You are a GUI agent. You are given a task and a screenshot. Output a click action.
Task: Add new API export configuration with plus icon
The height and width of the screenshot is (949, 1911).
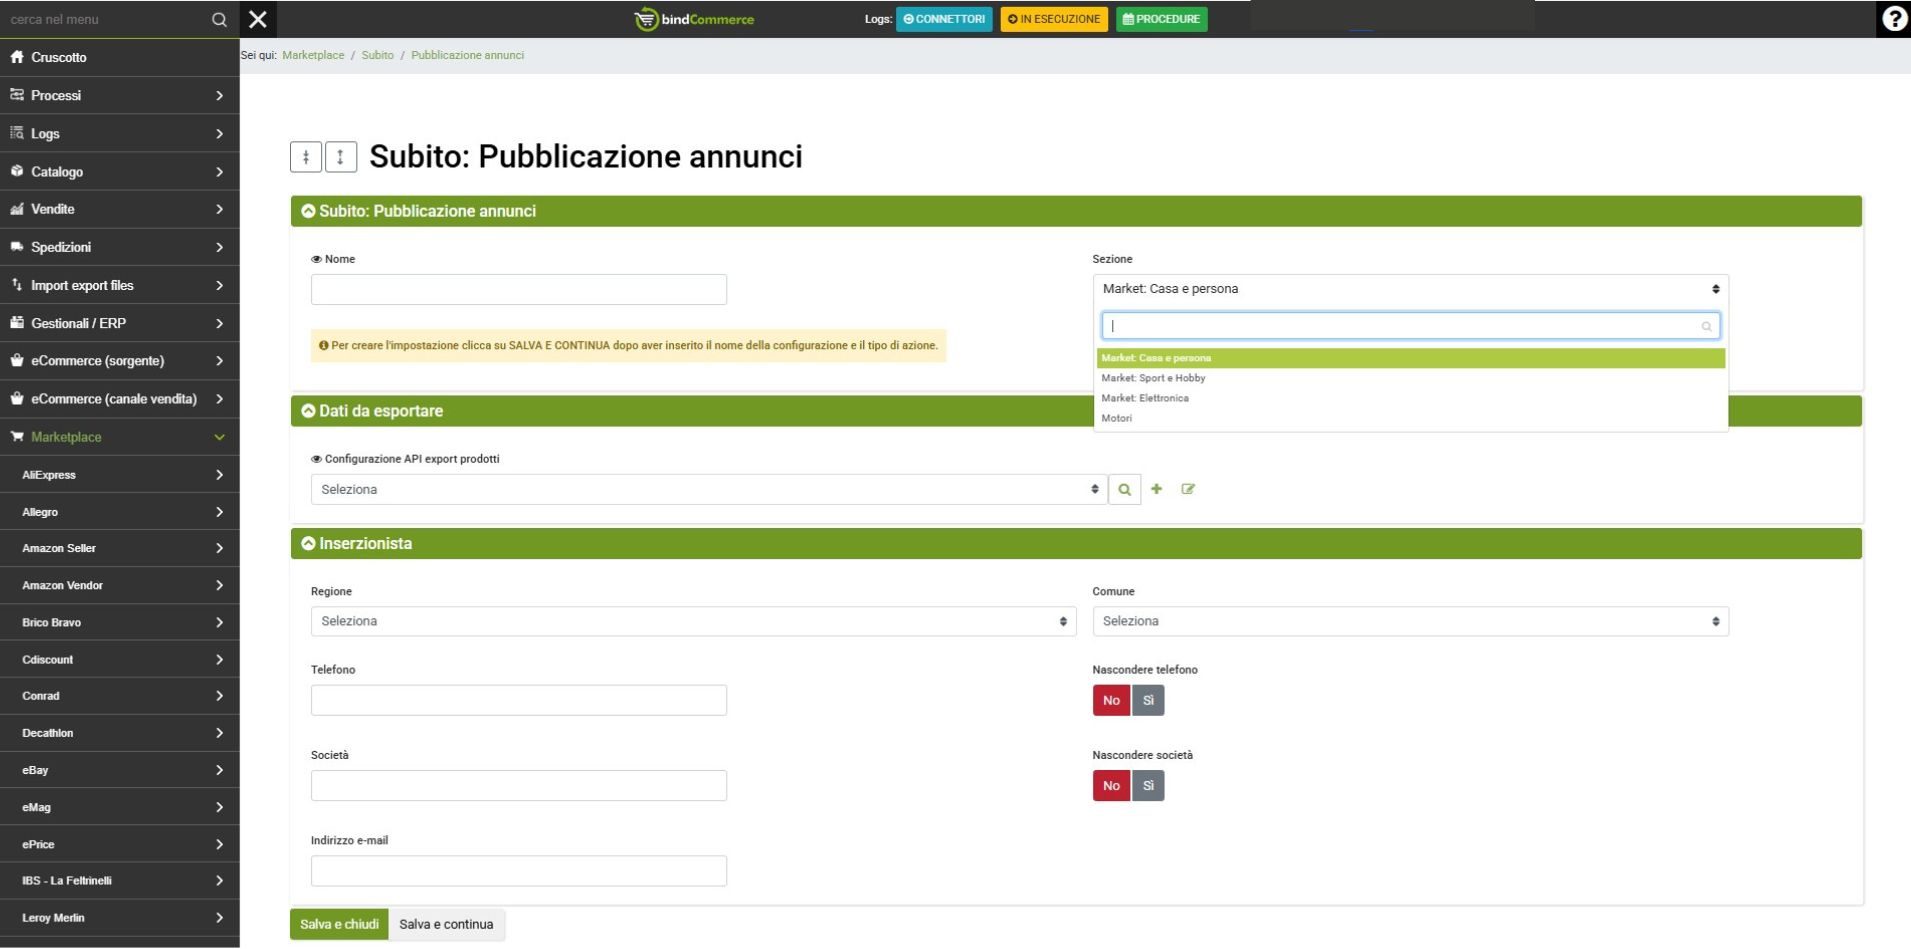[1156, 489]
